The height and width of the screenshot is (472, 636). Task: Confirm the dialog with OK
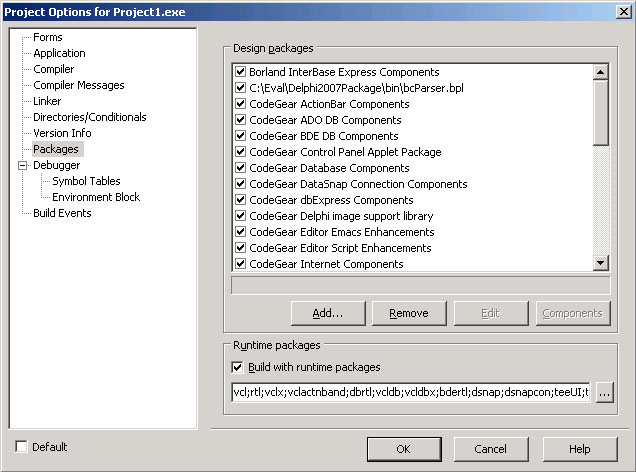403,449
